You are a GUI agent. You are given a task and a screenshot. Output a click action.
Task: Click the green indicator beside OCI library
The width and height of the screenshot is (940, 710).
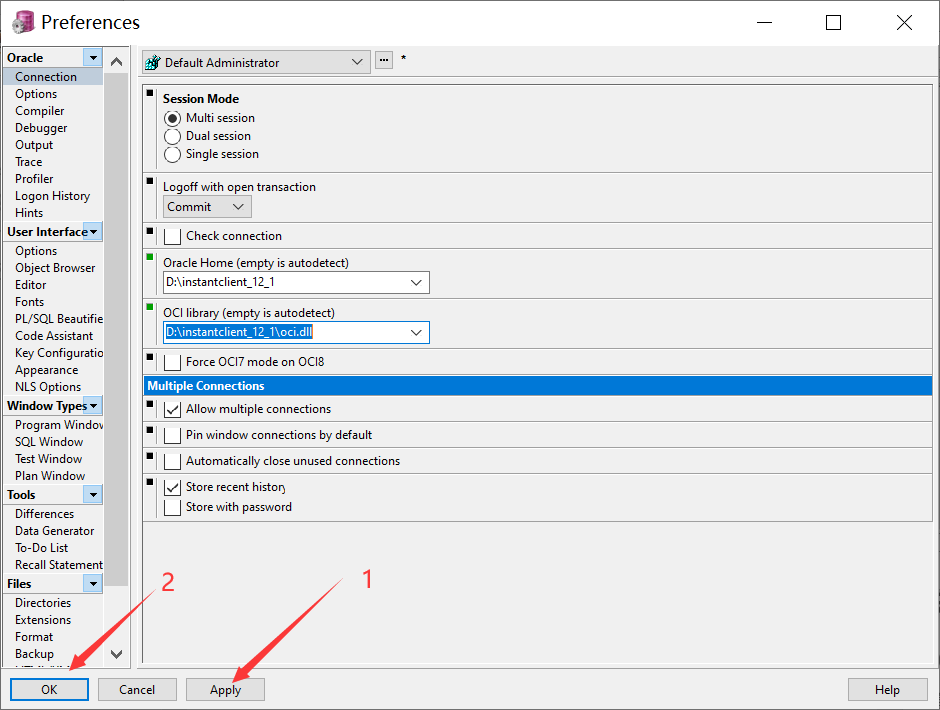point(150,307)
